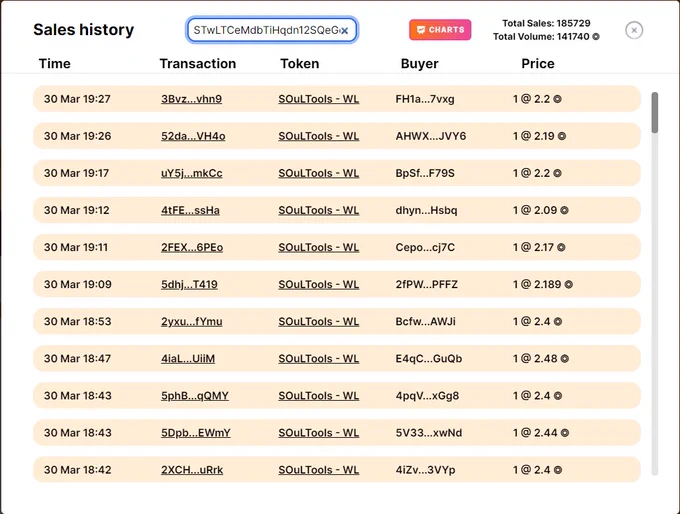Open transaction 2XCH...uRrk
680x514 pixels.
(x=192, y=470)
